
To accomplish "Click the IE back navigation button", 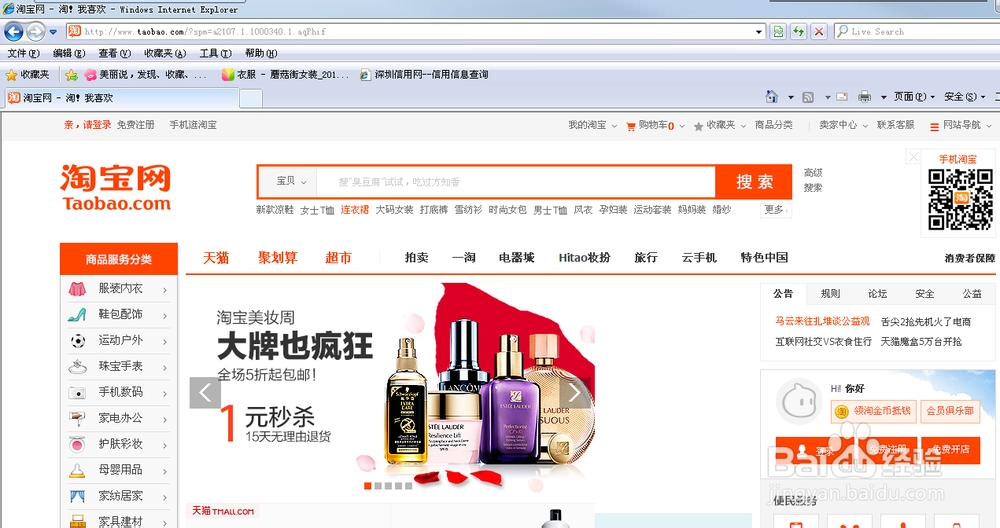I will pos(13,31).
